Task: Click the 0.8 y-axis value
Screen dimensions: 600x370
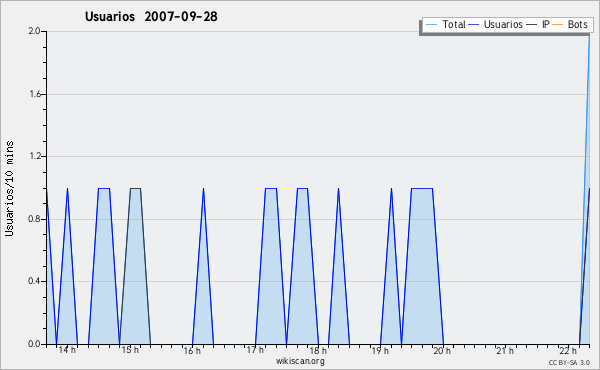Action: 34,219
